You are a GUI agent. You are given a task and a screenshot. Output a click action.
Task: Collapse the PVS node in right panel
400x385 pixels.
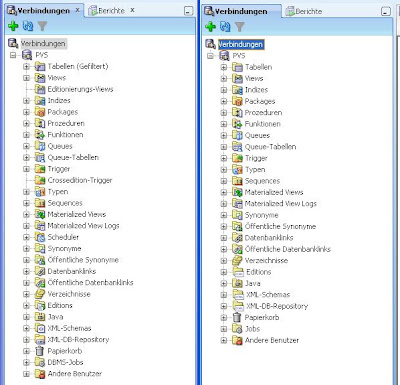pos(210,56)
